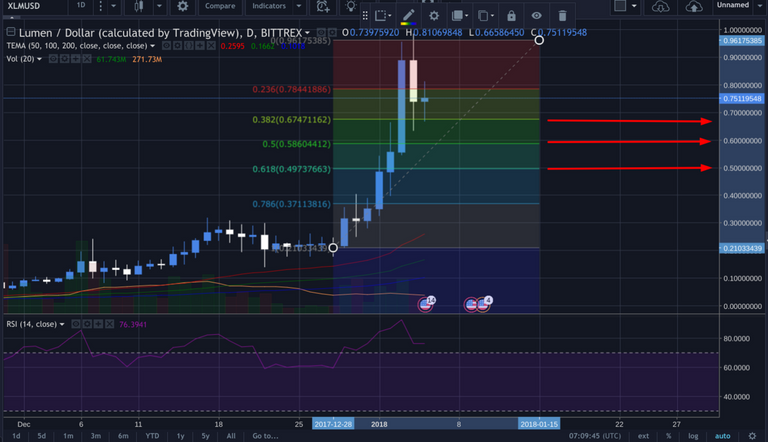The image size is (768, 442).
Task: Click the event flag marker labeled 4
Action: (483, 304)
